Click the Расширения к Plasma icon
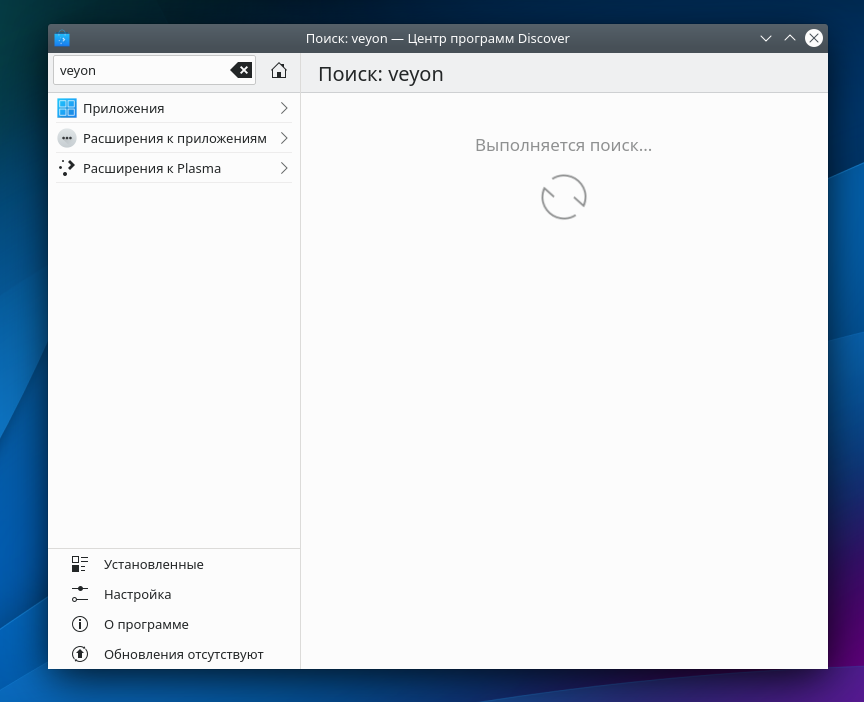Screen dimensions: 864x702 (x=67, y=168)
